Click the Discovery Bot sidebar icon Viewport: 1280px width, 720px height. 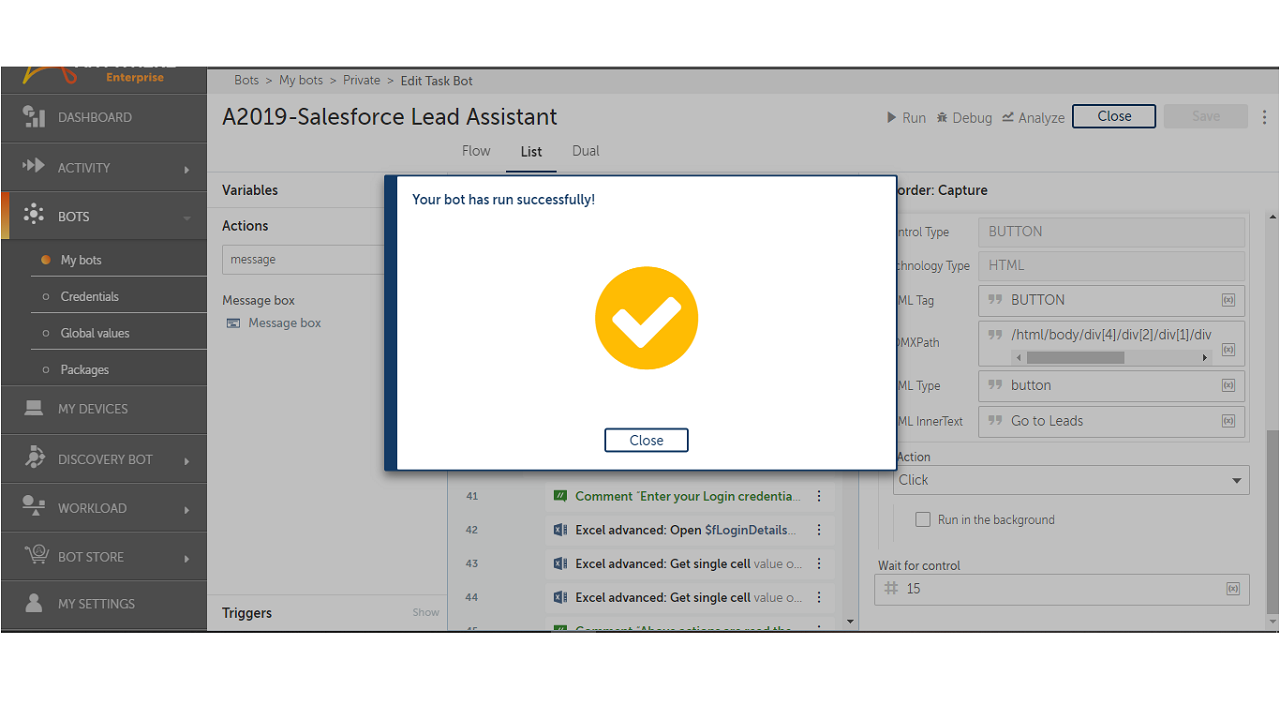coord(34,458)
